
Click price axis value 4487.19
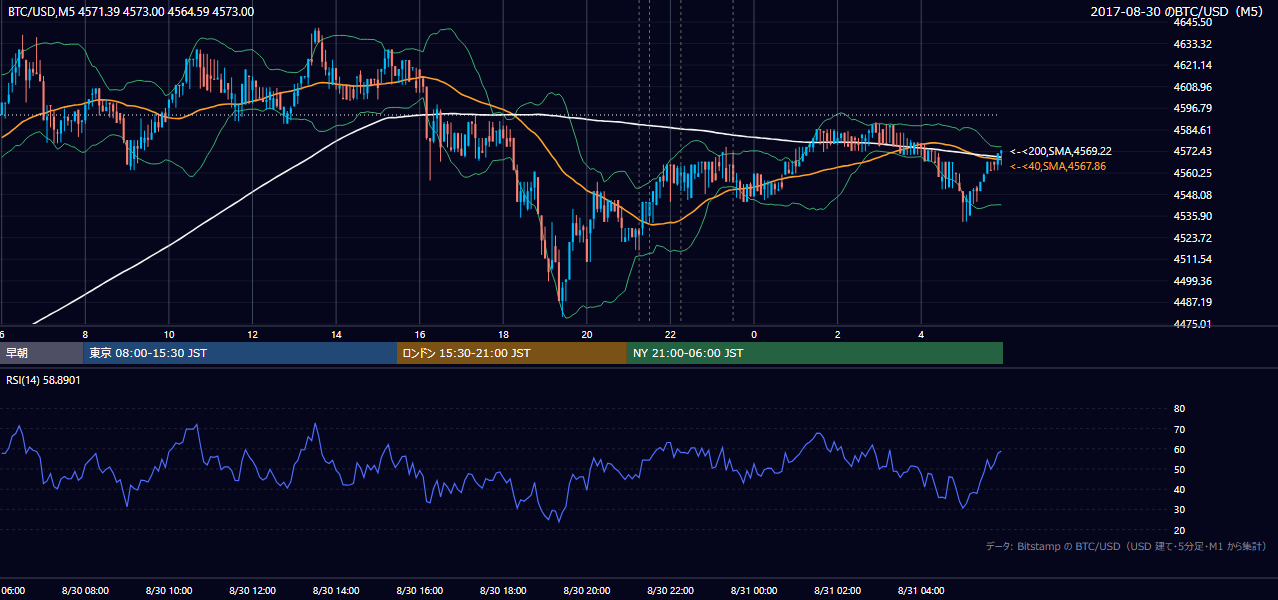(1193, 302)
